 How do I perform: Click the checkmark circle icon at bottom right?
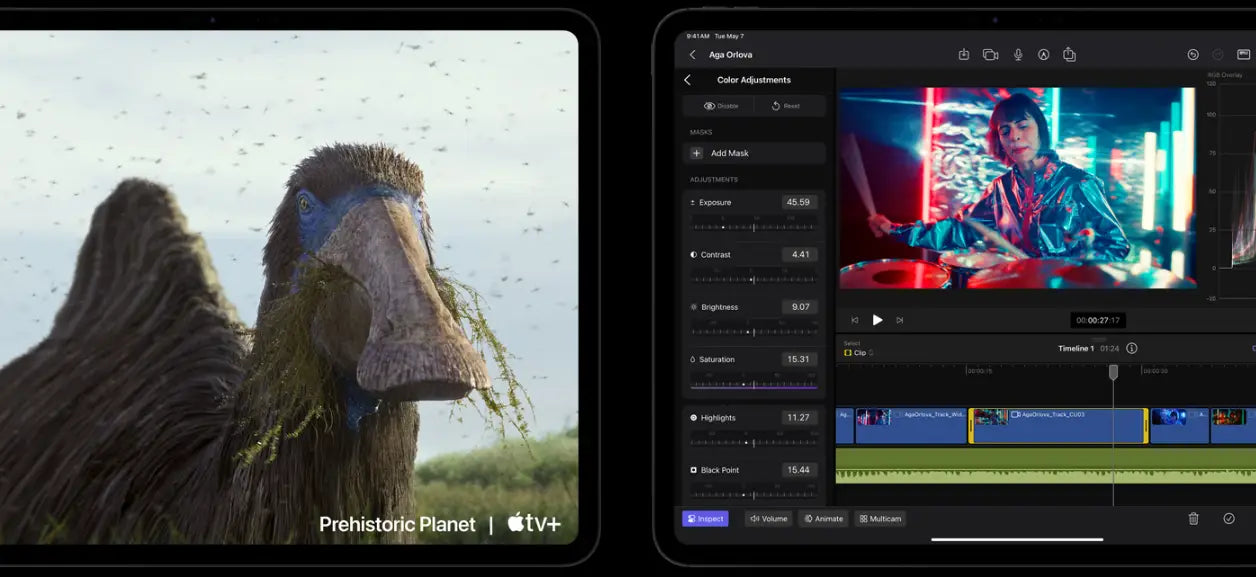1229,518
